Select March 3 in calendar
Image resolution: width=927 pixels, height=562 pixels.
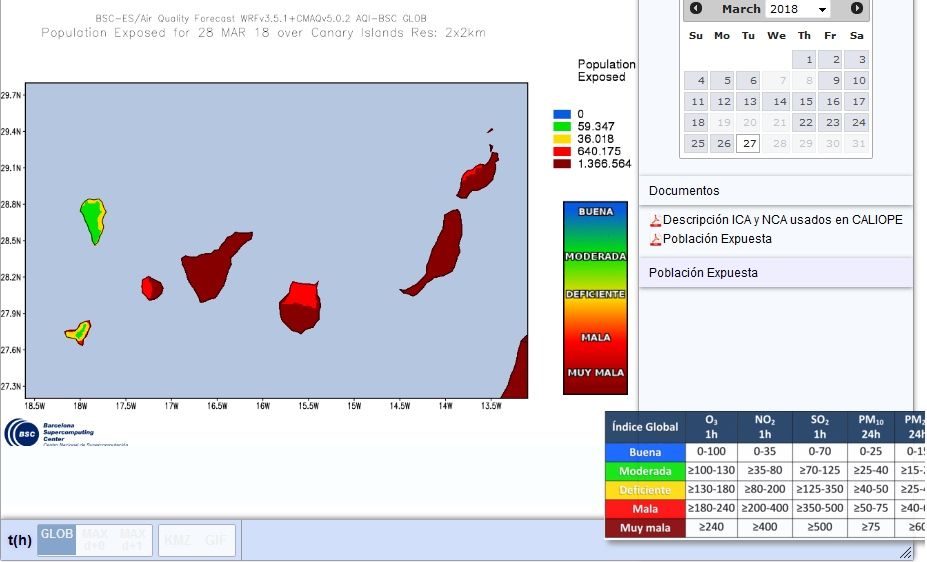pyautogui.click(x=856, y=59)
